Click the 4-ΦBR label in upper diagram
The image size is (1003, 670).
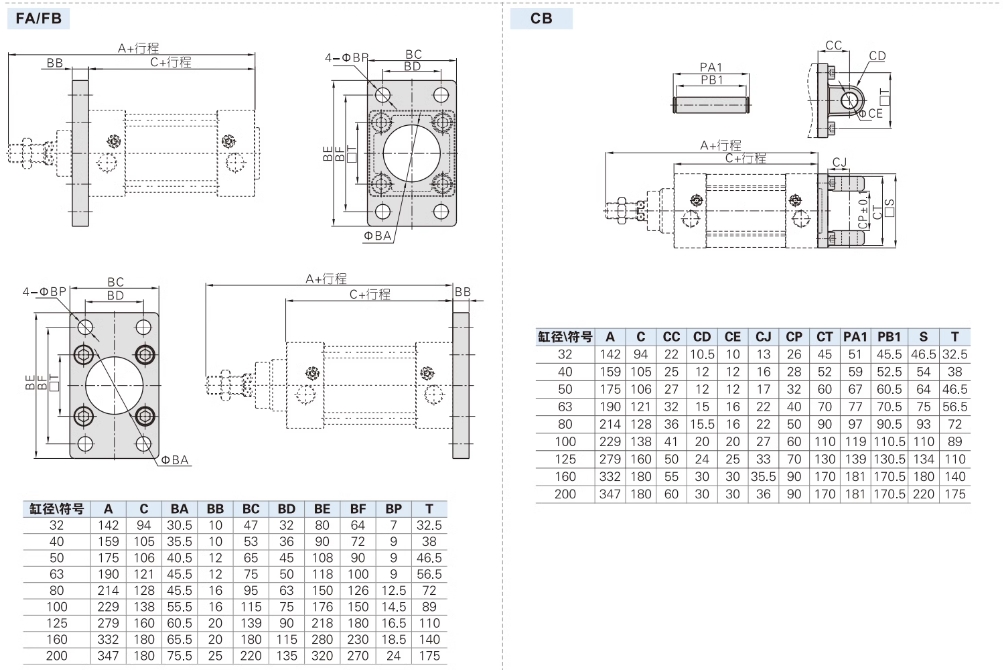point(346,58)
